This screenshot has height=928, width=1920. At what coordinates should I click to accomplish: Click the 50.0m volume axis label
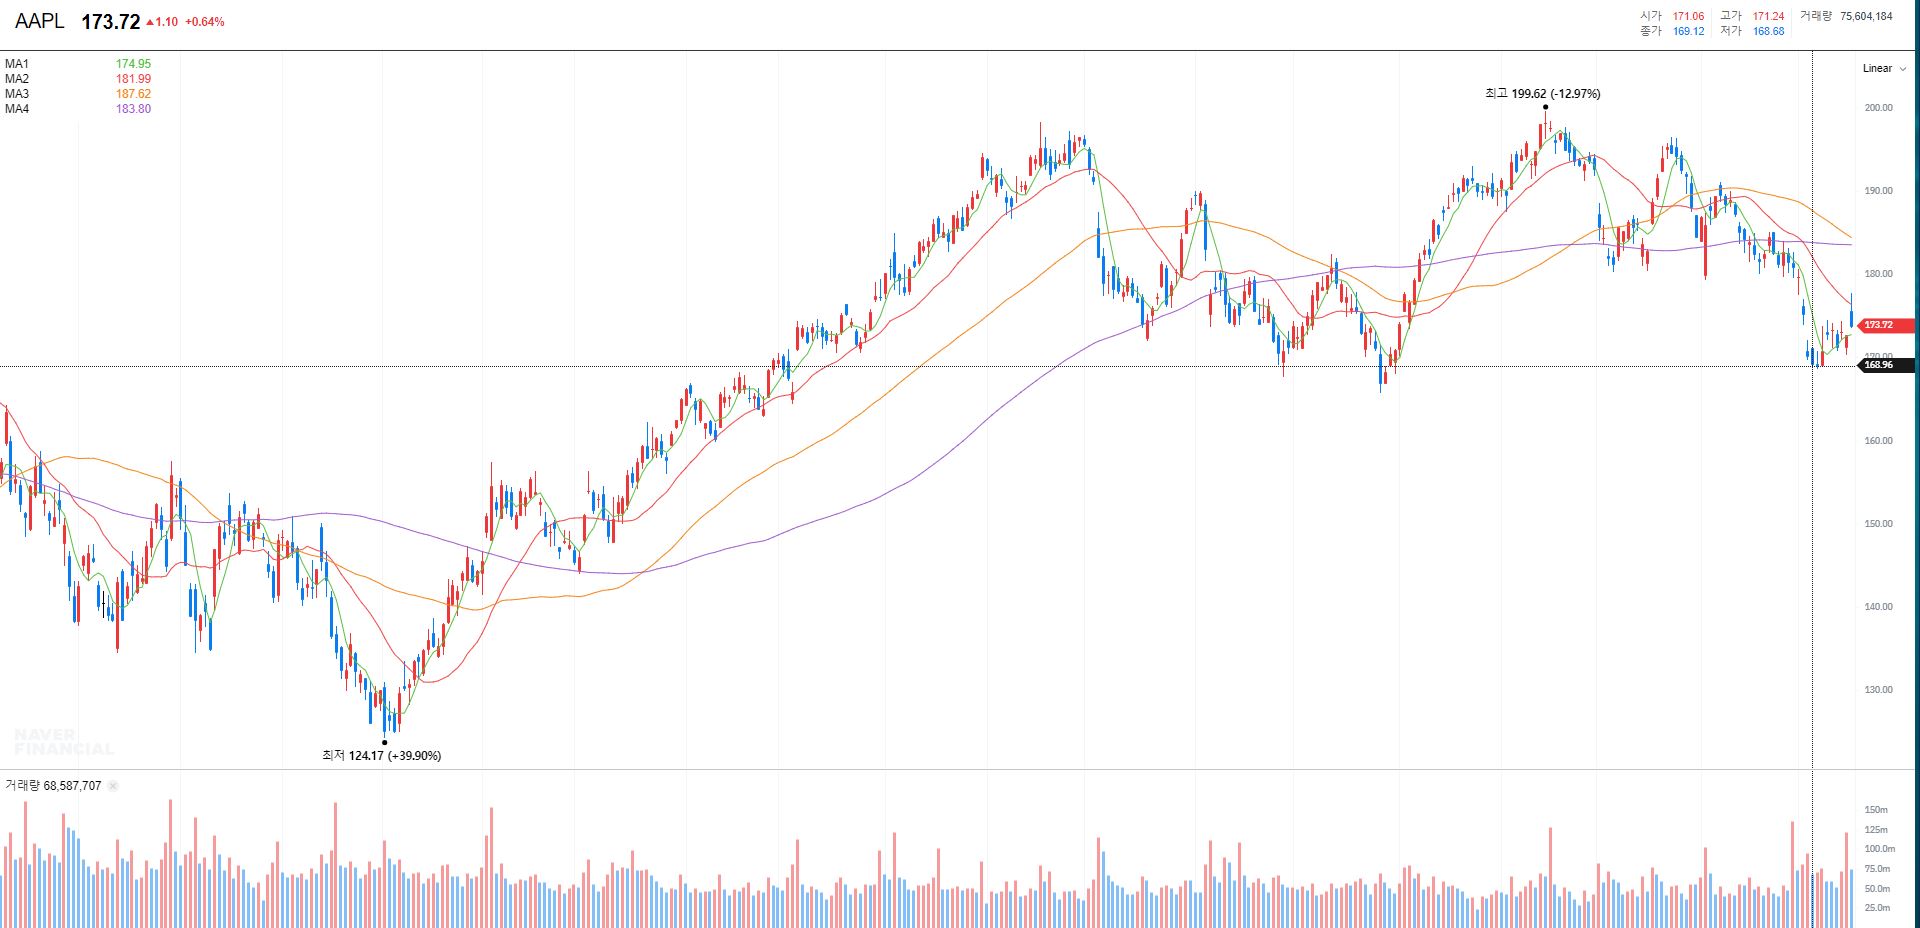pos(1877,889)
